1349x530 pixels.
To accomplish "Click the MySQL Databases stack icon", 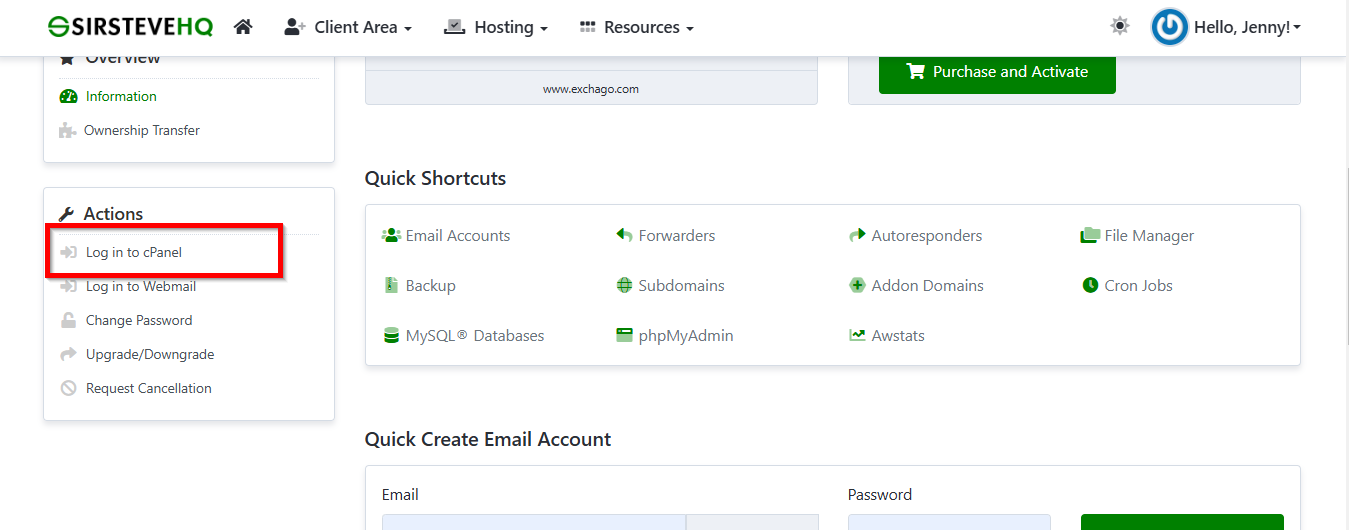I will (x=391, y=336).
